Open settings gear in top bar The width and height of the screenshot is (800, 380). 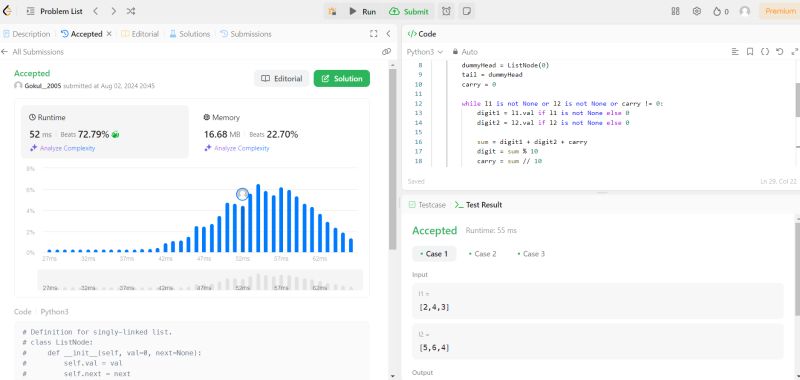(696, 11)
